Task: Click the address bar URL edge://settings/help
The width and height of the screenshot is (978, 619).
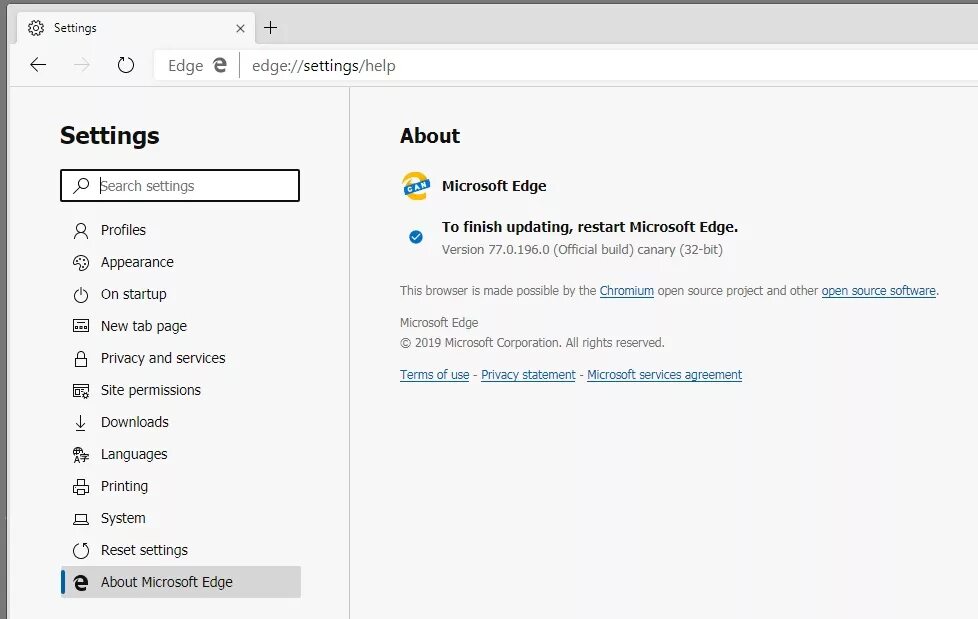Action: click(324, 66)
